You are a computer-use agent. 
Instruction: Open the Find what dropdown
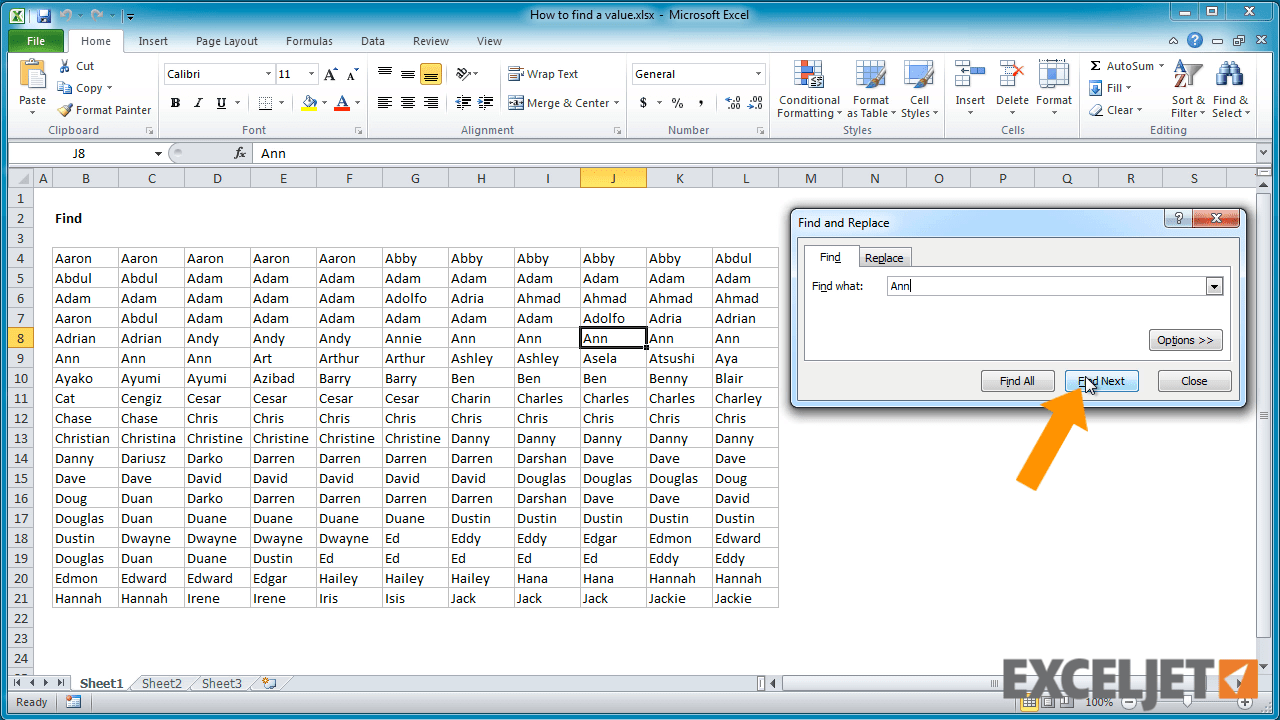pyautogui.click(x=1214, y=286)
